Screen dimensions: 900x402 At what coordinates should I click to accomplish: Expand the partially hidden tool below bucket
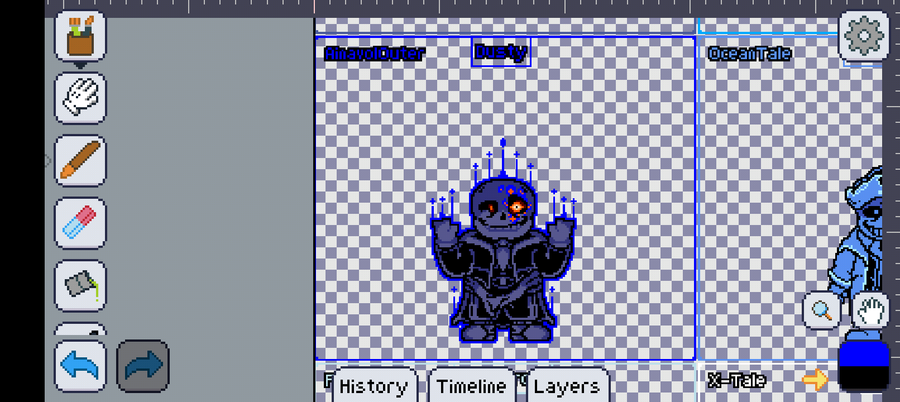[x=80, y=329]
